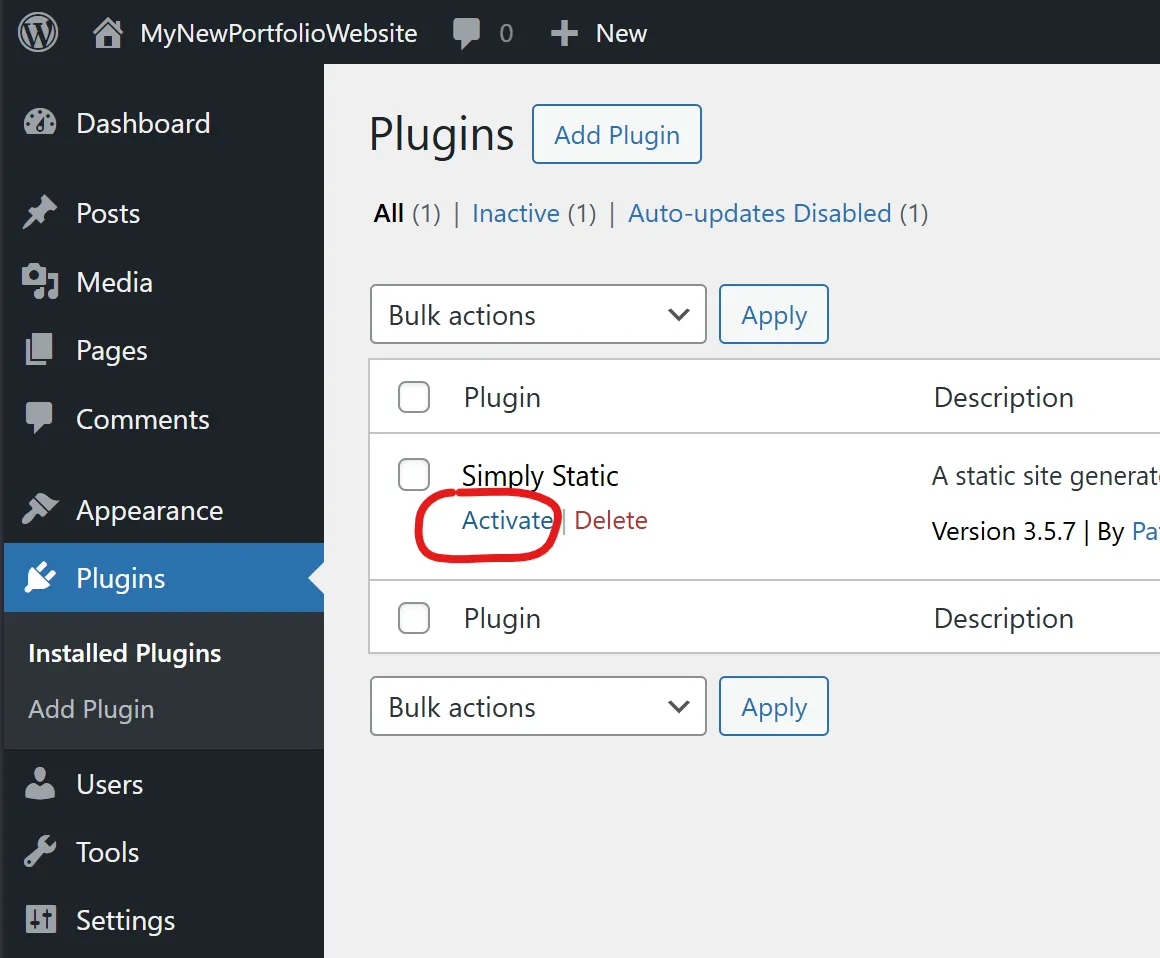
Task: Click the WordPress logo icon
Action: coord(38,33)
